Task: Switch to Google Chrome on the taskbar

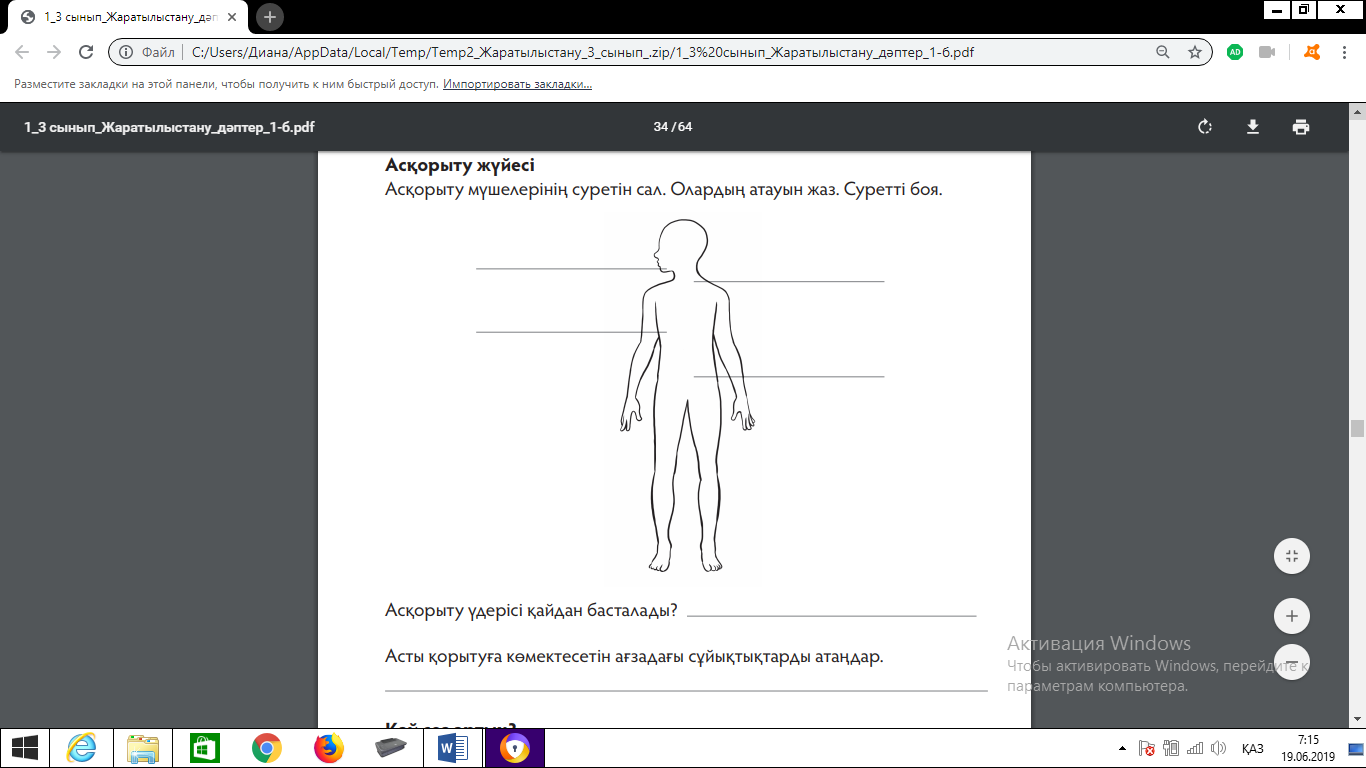Action: coord(266,748)
